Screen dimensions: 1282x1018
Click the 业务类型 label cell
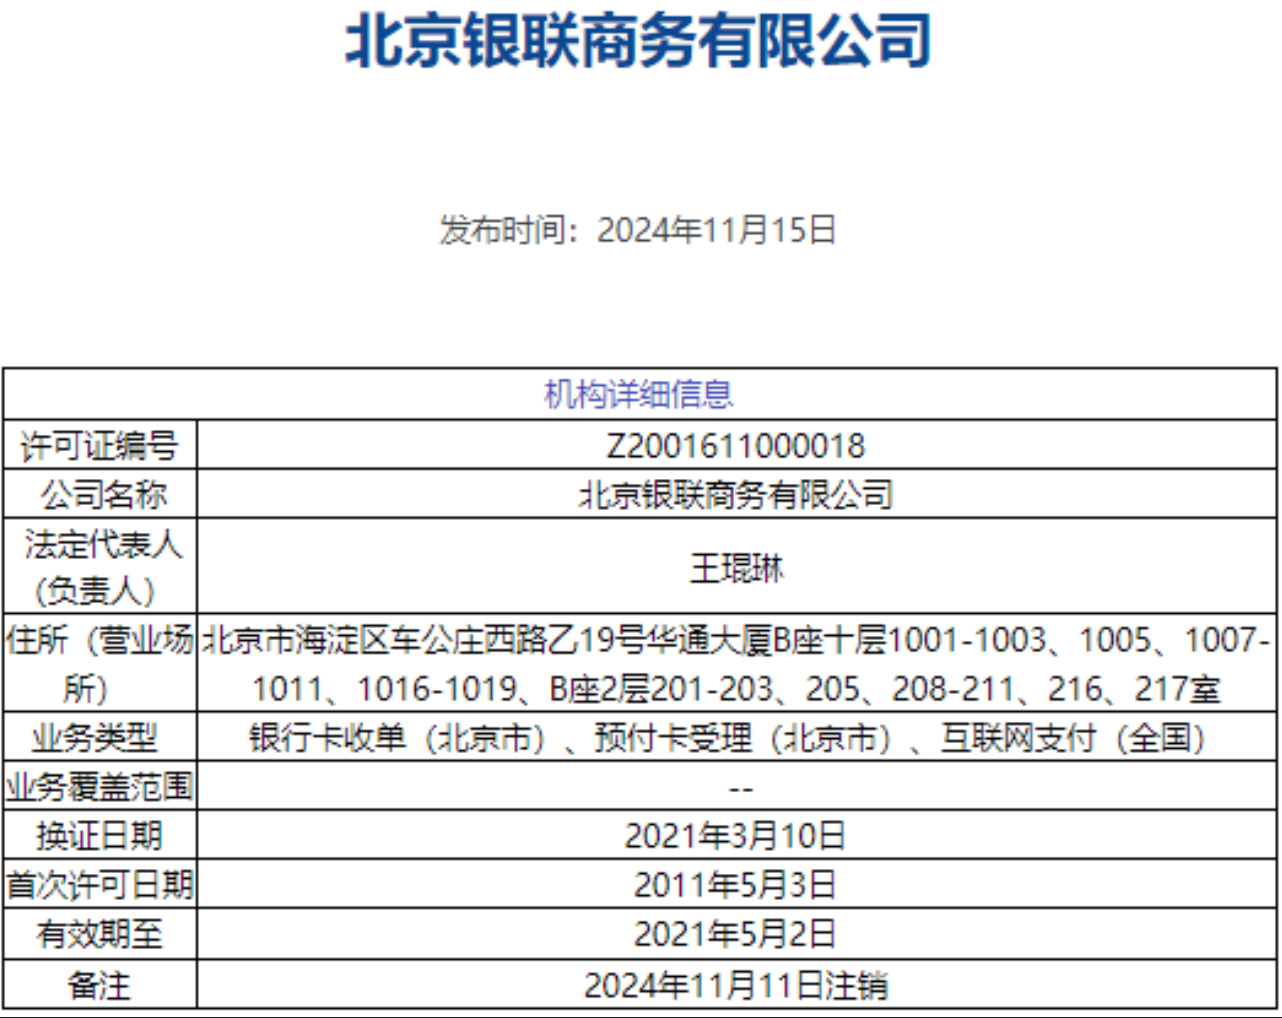pyautogui.click(x=99, y=738)
